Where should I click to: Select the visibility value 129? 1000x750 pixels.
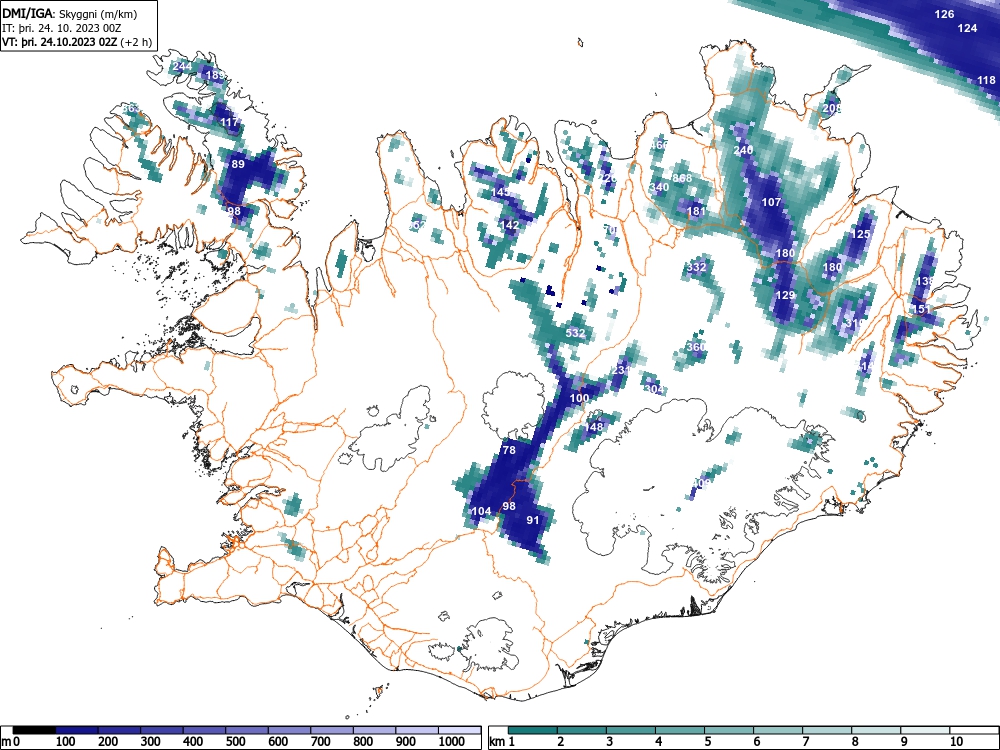(786, 295)
